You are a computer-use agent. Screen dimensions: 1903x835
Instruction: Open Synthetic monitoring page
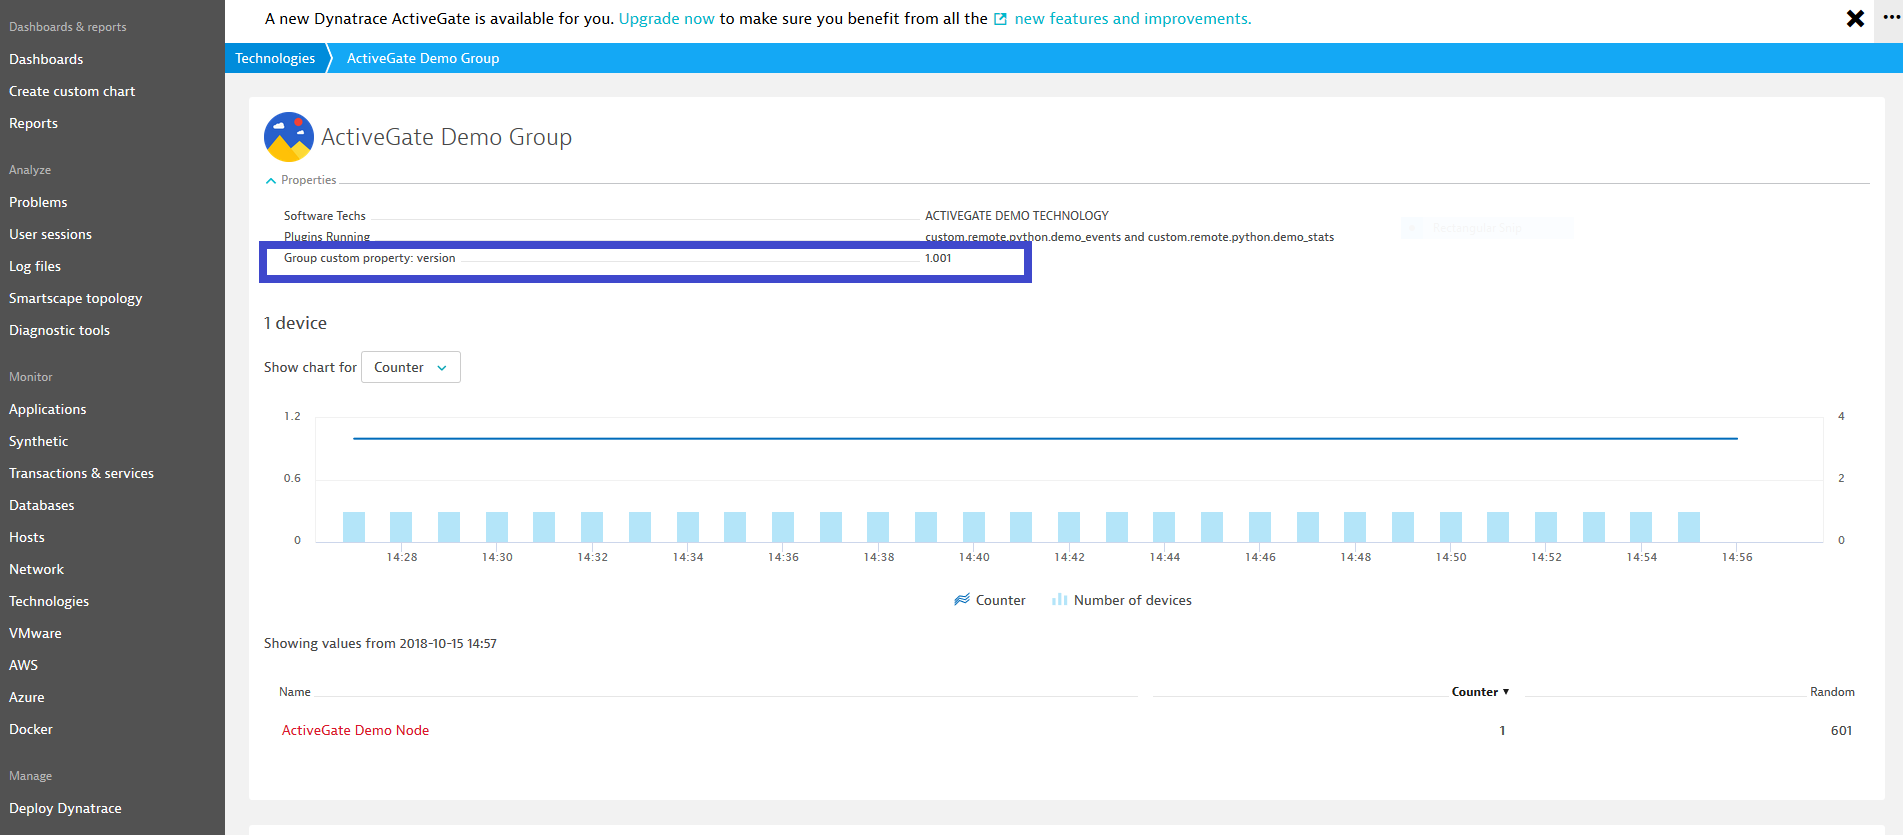tap(38, 441)
